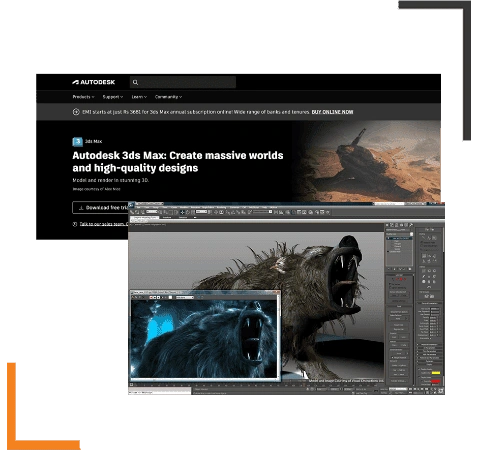Image resolution: width=478 pixels, height=452 pixels.
Task: Toggle the Interpolate checkbox
Action: tap(430, 338)
